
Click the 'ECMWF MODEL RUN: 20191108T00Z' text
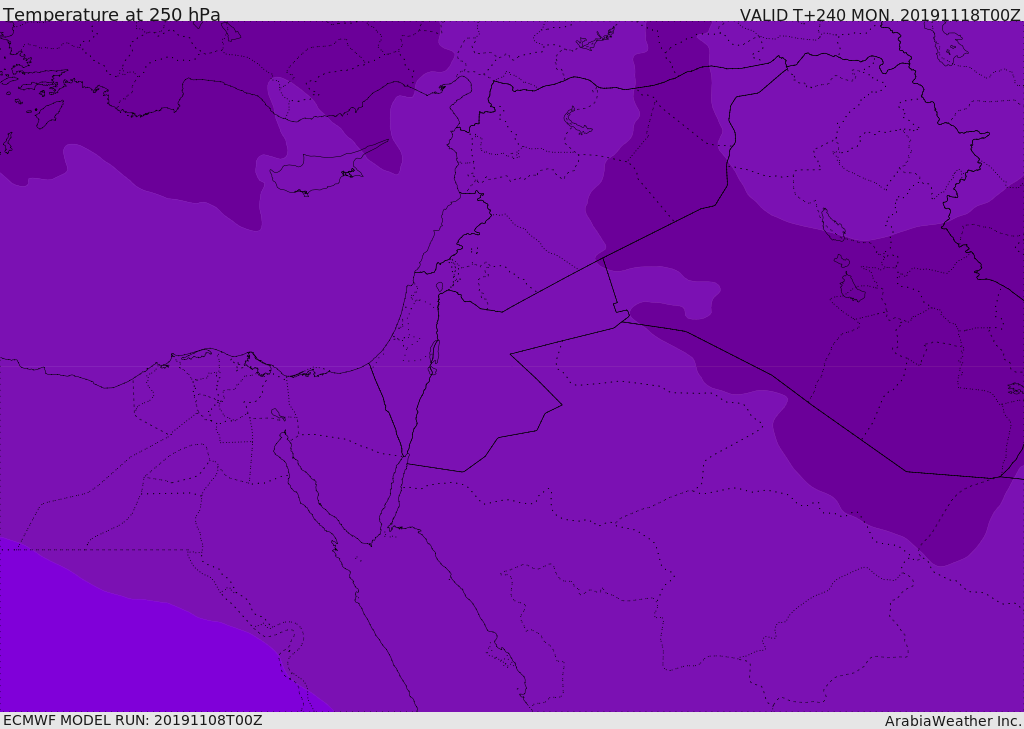pos(133,720)
